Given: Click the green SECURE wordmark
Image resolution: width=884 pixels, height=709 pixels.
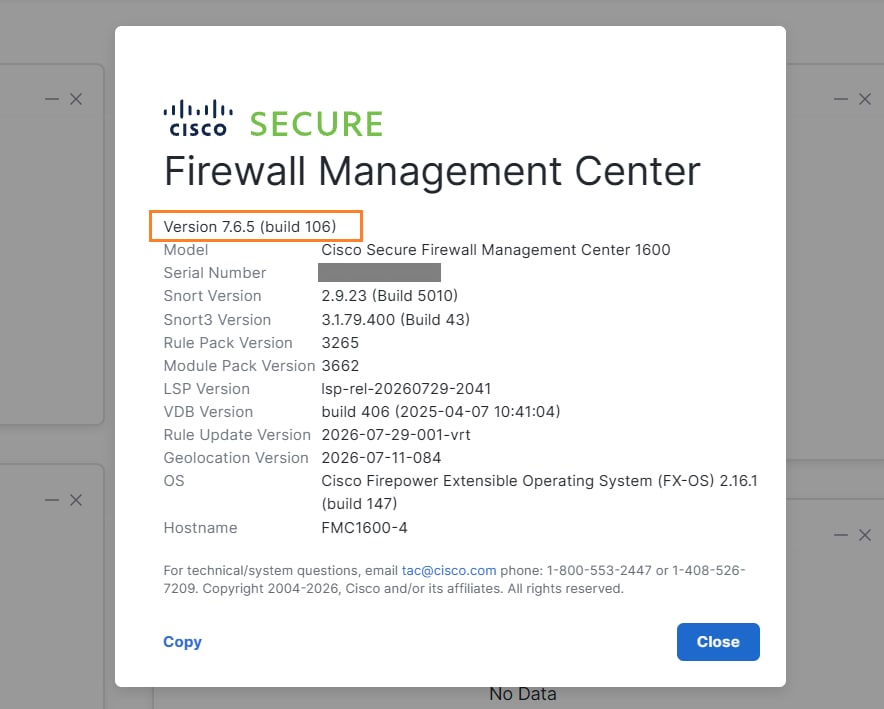Looking at the screenshot, I should coord(316,124).
